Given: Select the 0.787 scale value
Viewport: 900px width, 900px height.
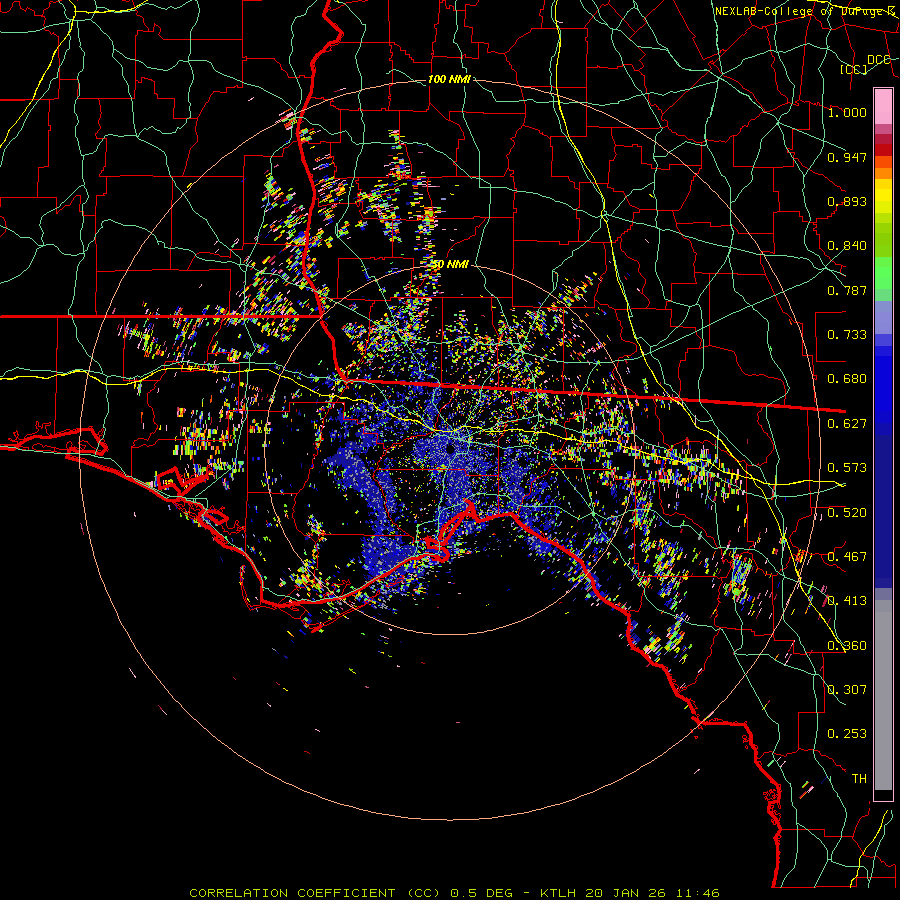Looking at the screenshot, I should click(847, 290).
